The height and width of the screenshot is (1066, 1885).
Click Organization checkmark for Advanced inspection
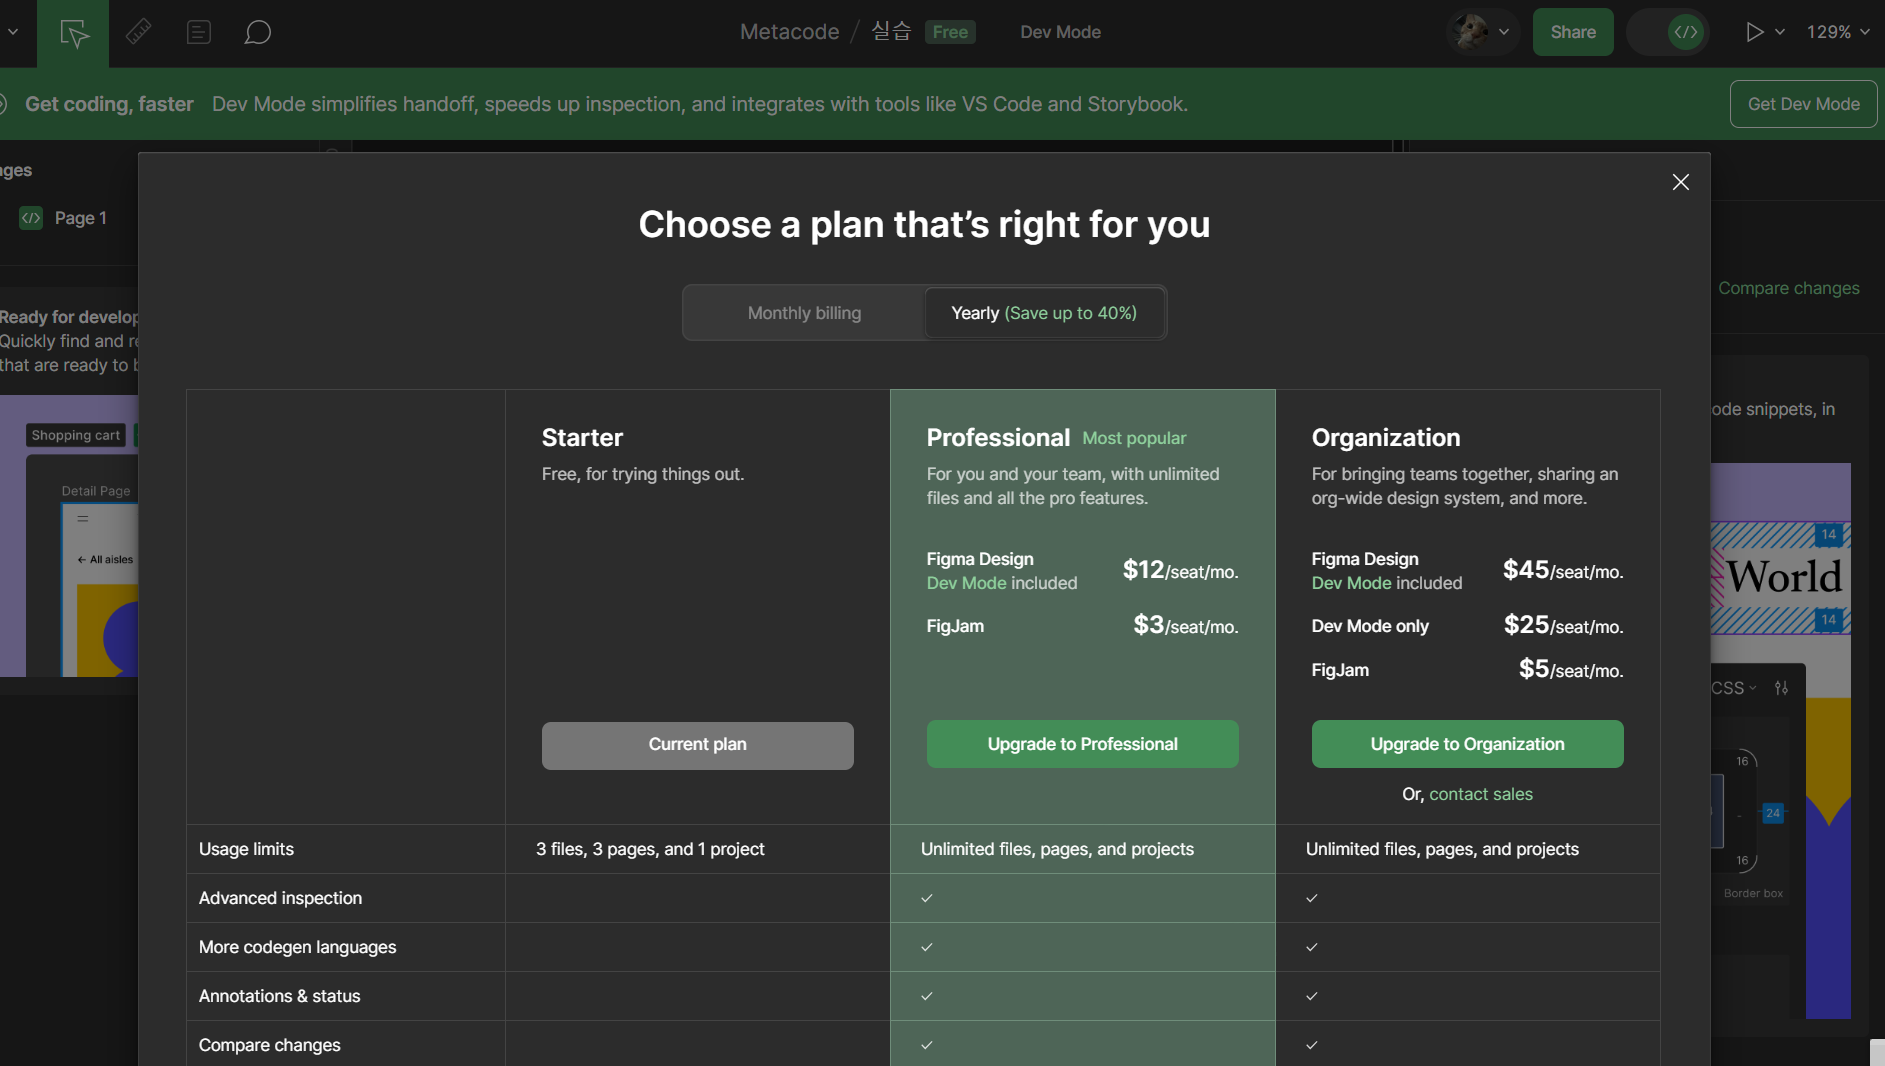pos(1312,898)
